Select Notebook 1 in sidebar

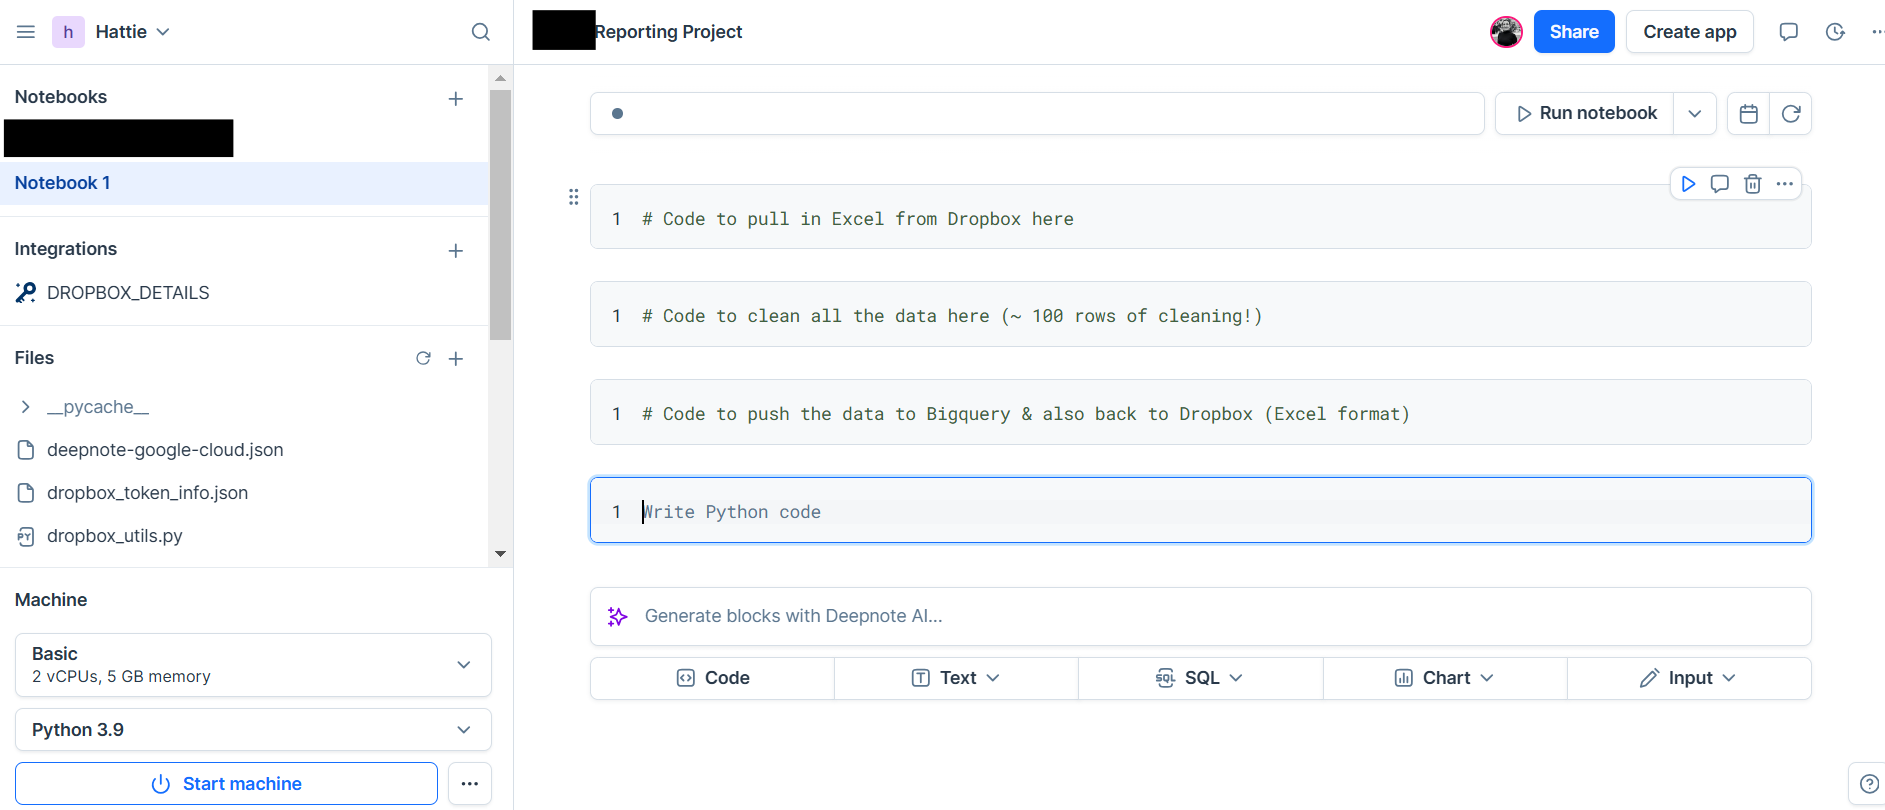(62, 183)
